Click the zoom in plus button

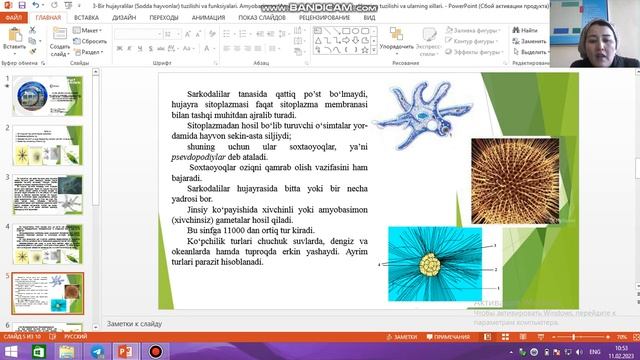click(x=608, y=337)
